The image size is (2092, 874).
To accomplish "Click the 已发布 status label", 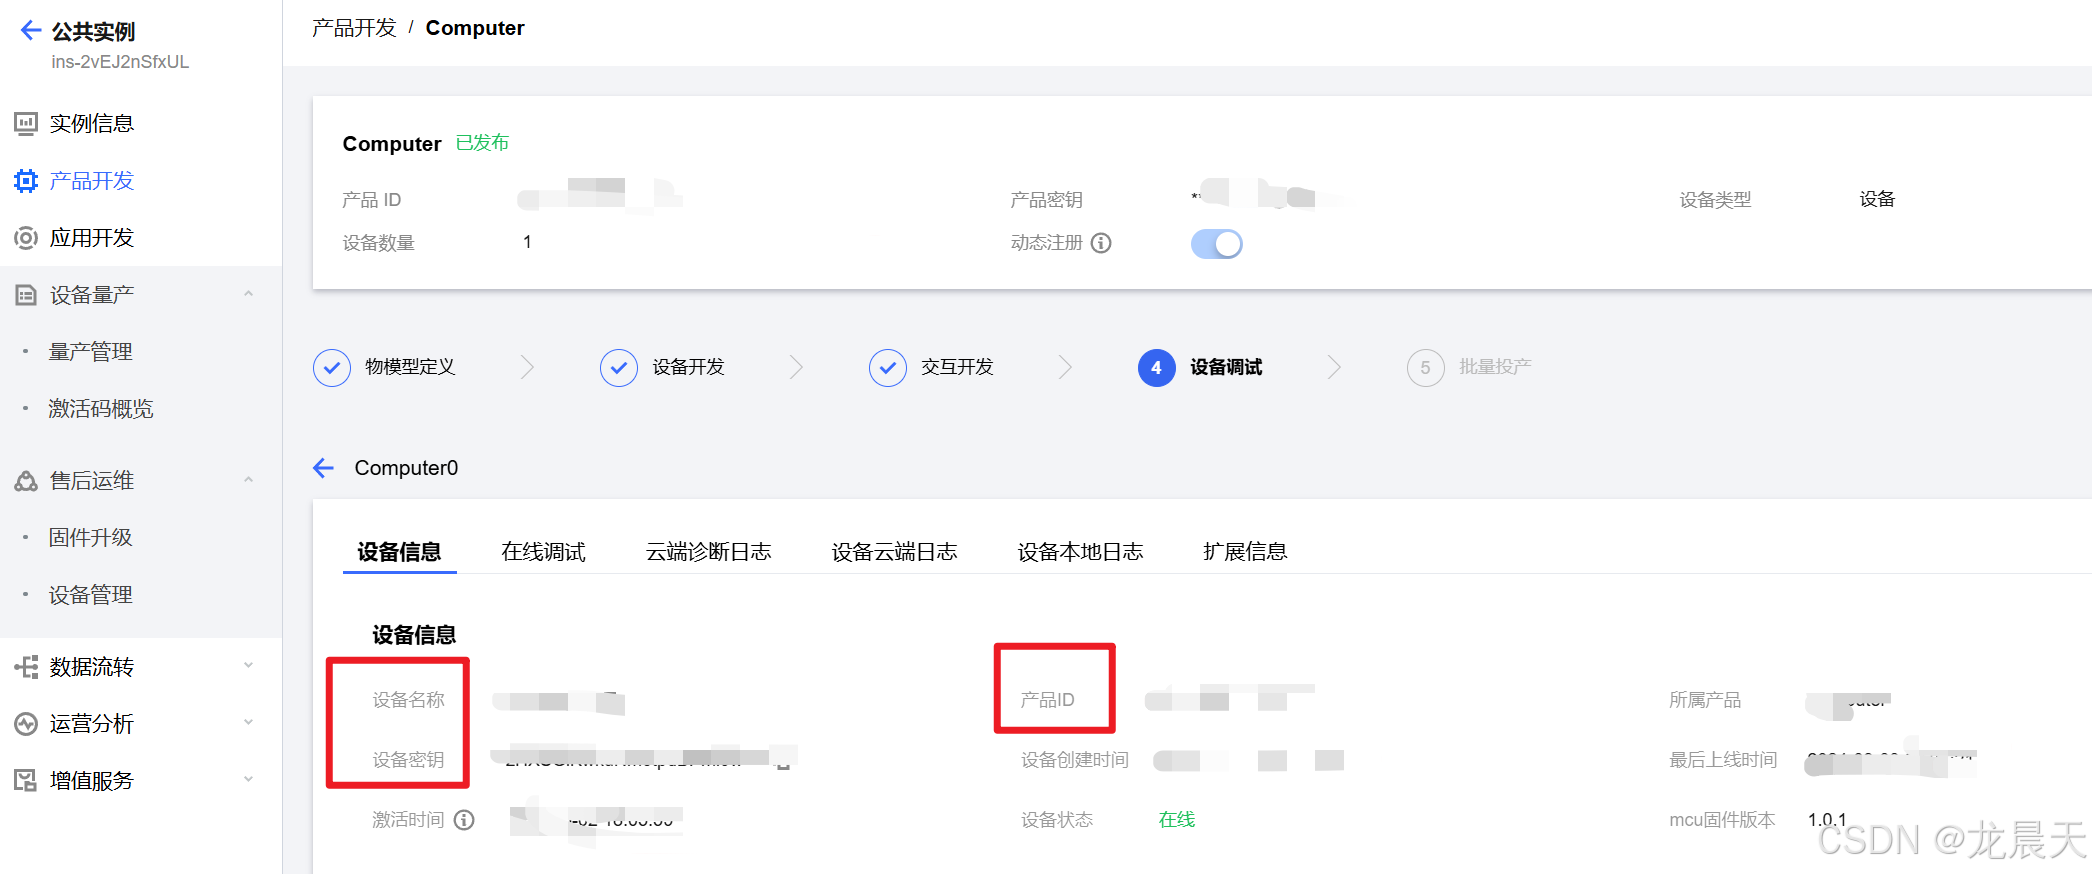I will [x=483, y=143].
